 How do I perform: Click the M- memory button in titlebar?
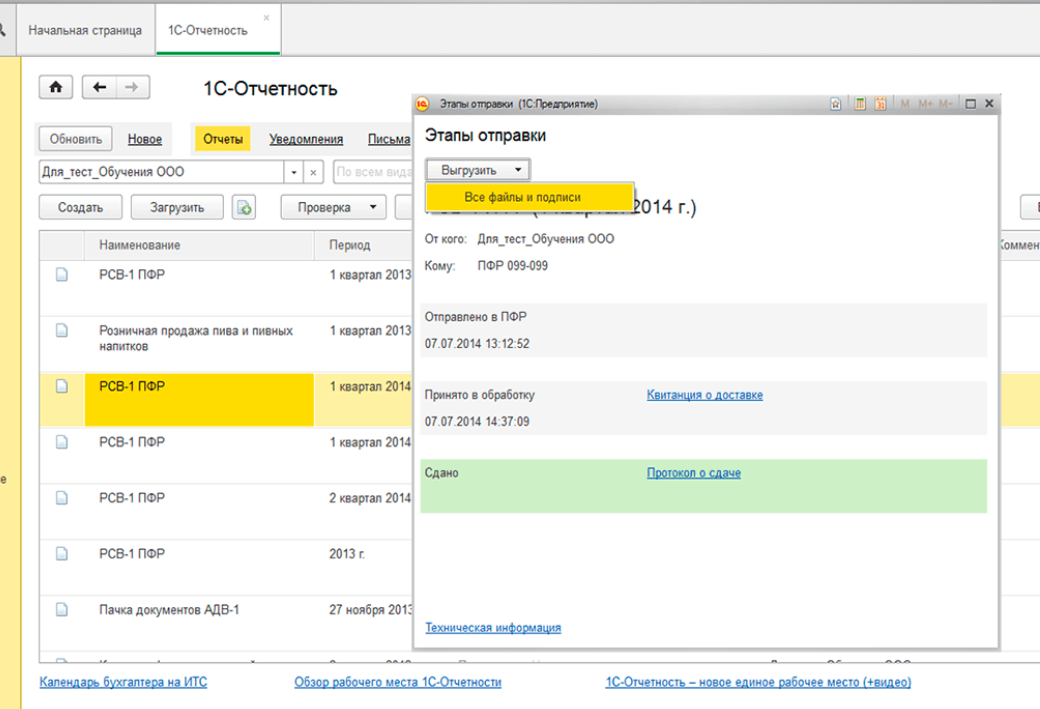pyautogui.click(x=945, y=104)
